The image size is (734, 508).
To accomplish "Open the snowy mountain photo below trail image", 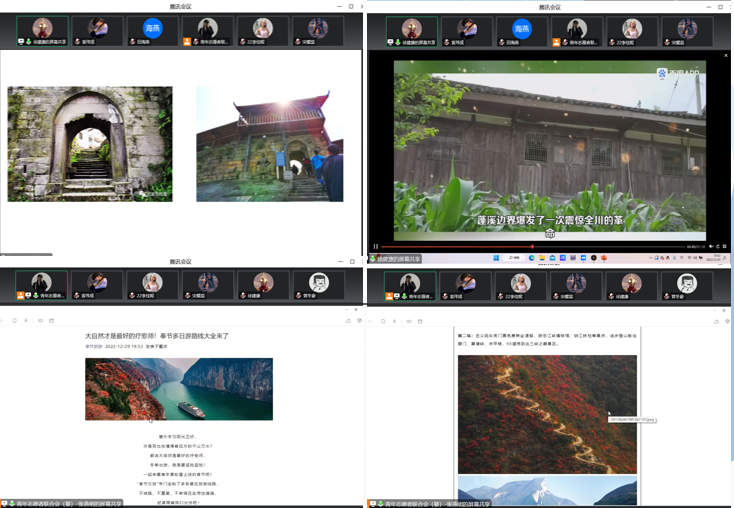I will (547, 492).
